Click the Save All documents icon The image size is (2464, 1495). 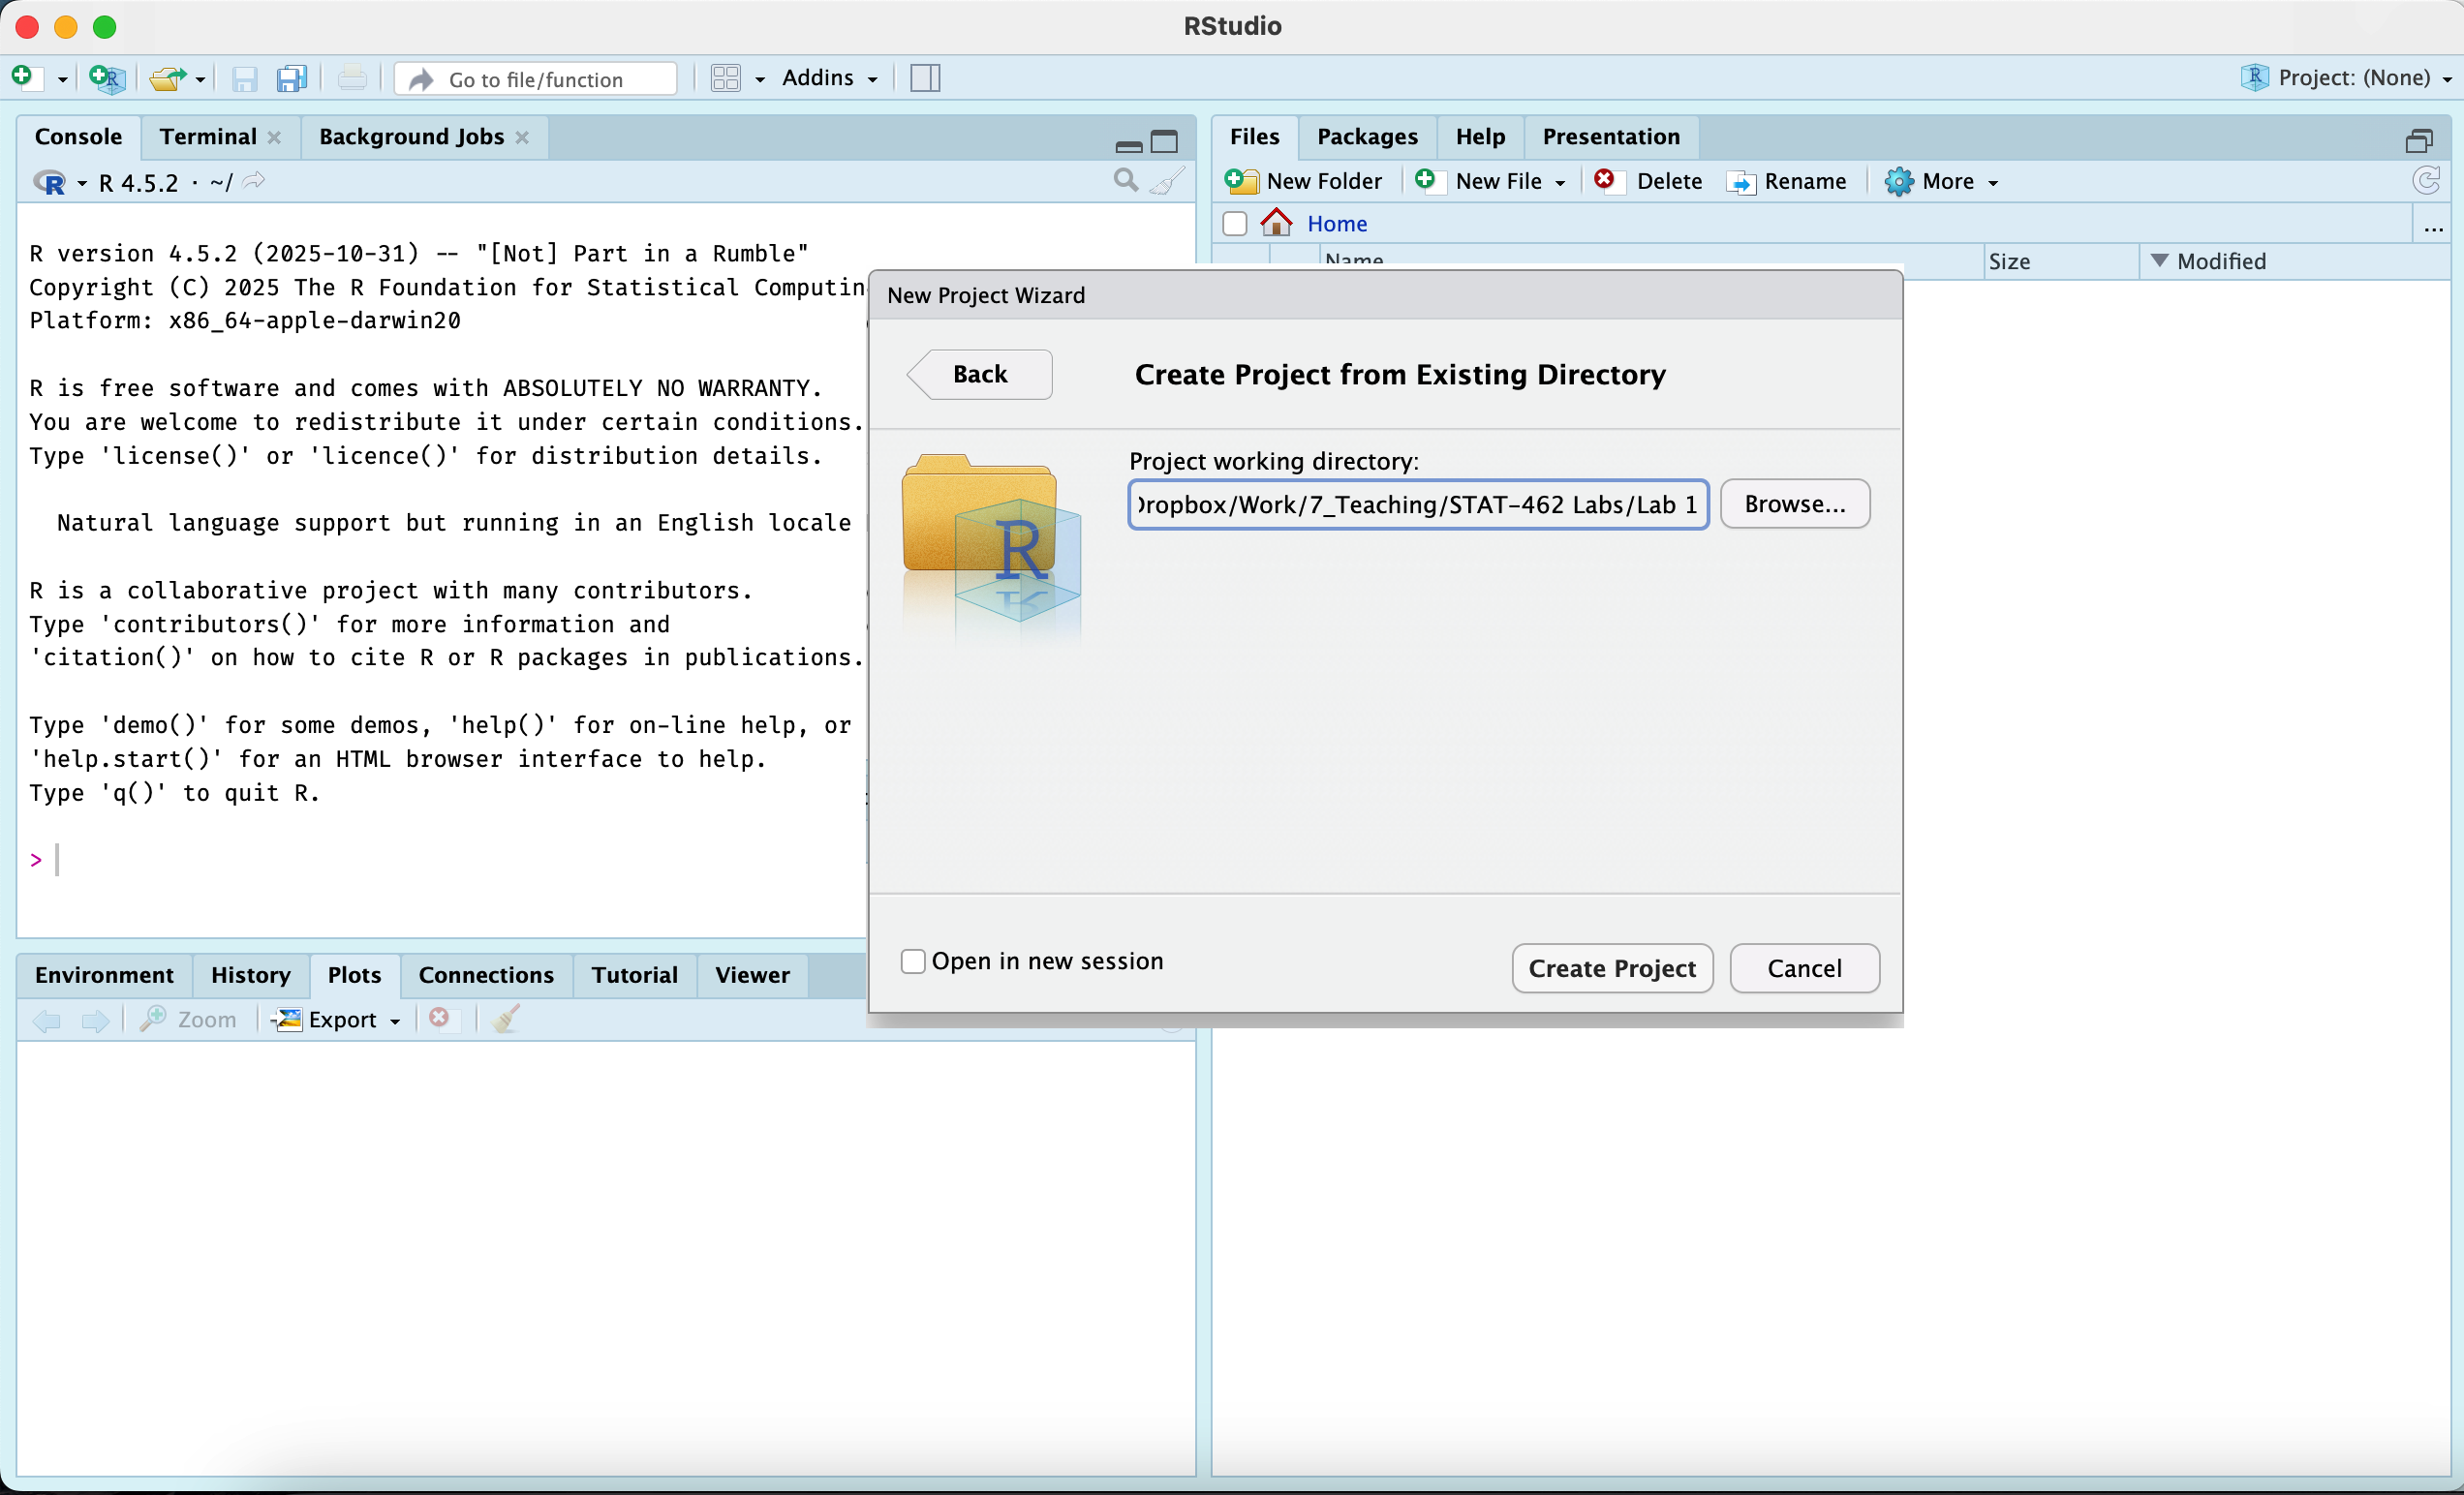291,78
